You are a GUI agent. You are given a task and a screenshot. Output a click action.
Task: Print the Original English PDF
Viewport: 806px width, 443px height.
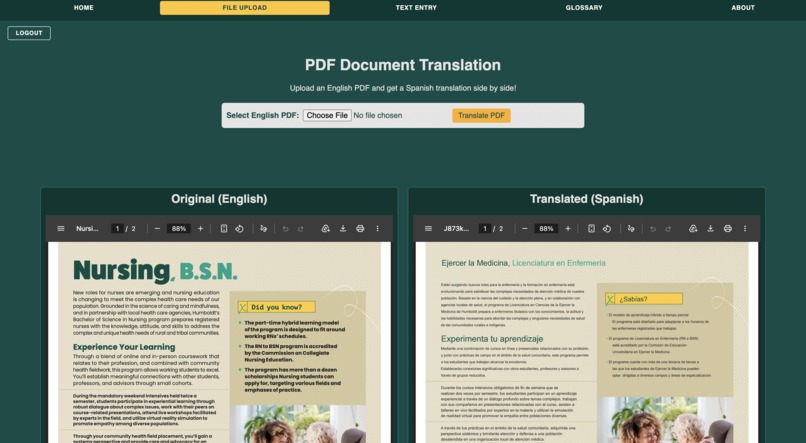360,229
